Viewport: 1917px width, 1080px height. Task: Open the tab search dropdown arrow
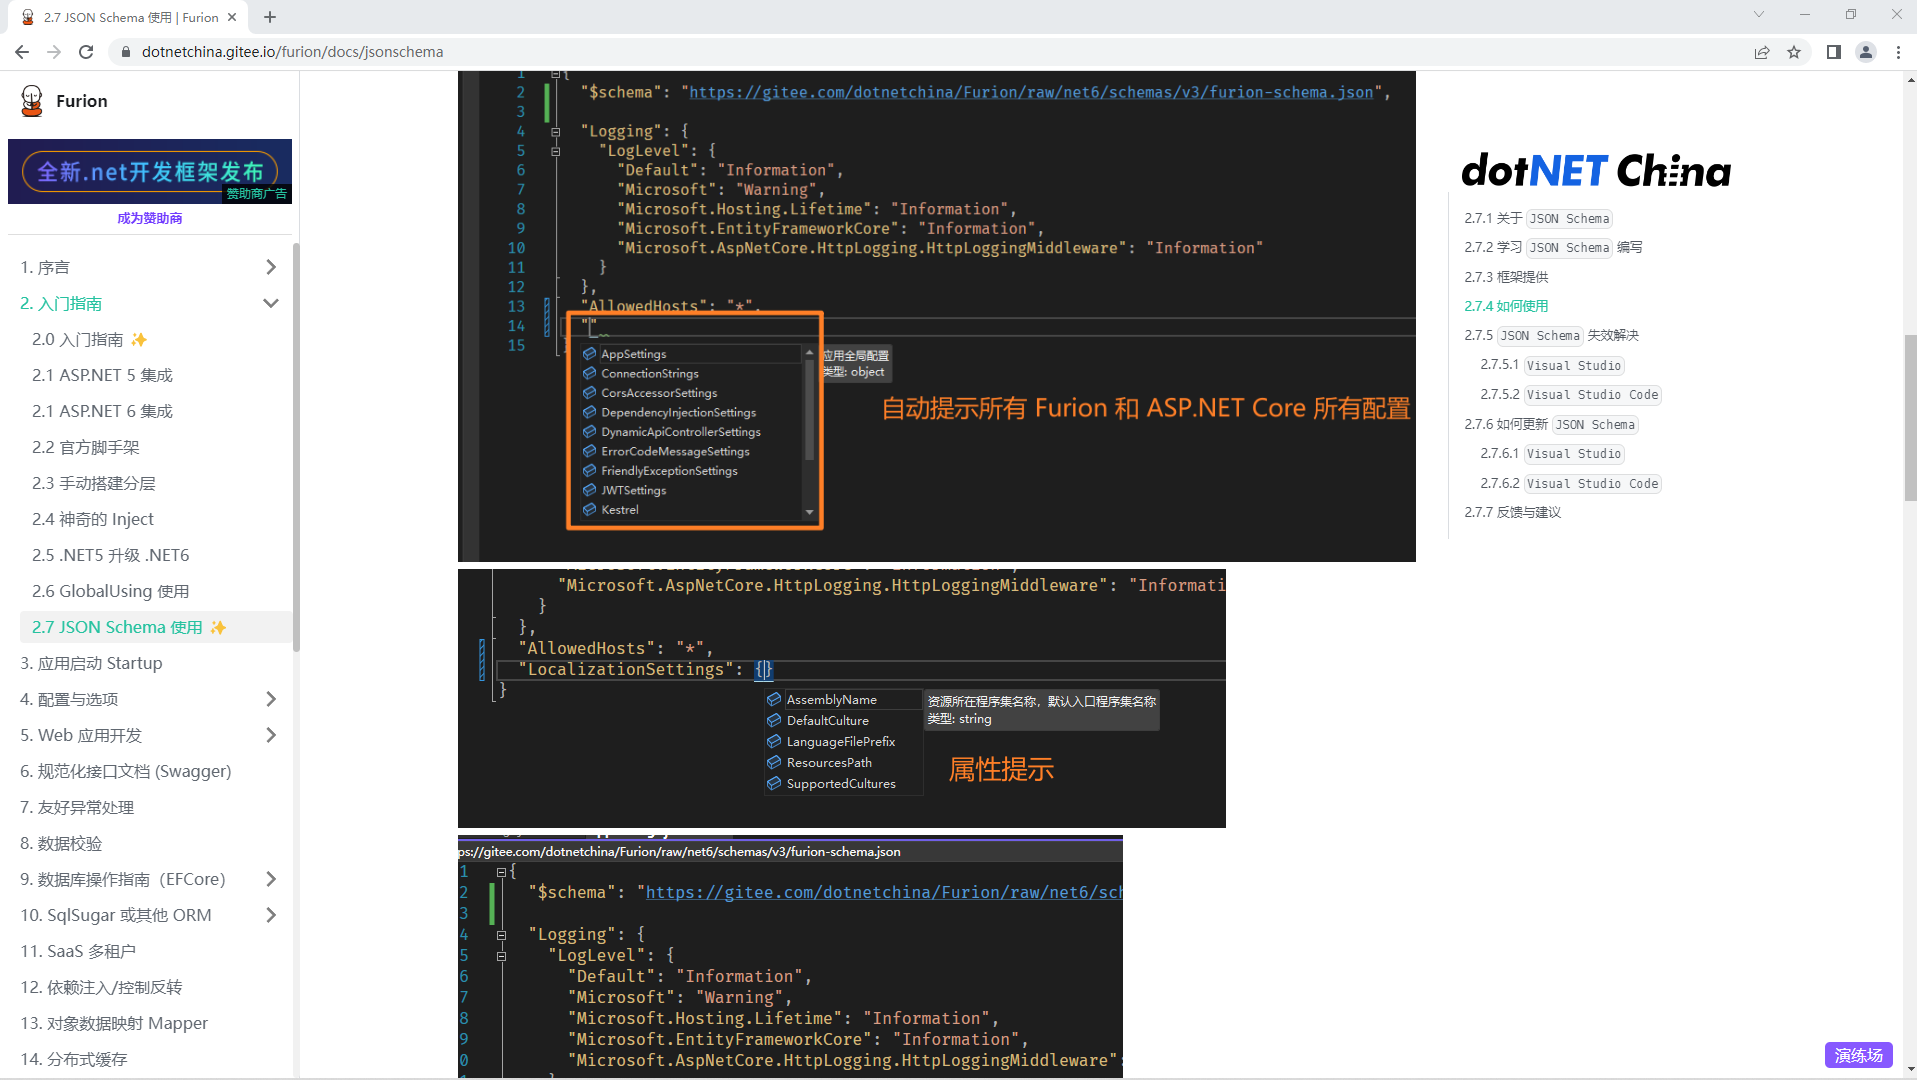(x=1759, y=15)
